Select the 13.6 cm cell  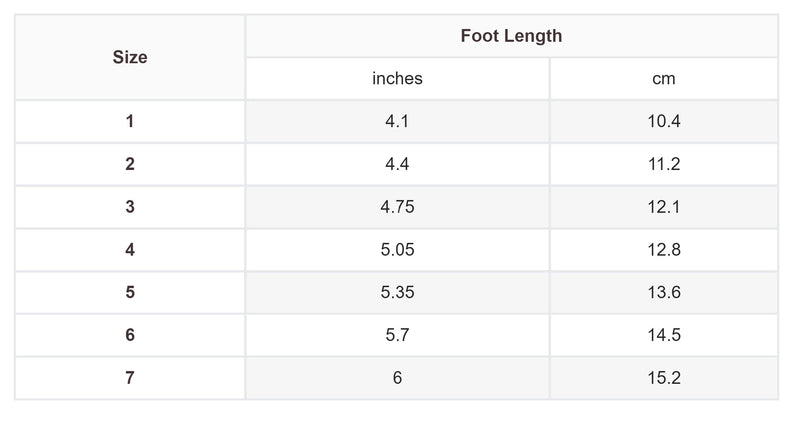pos(663,293)
